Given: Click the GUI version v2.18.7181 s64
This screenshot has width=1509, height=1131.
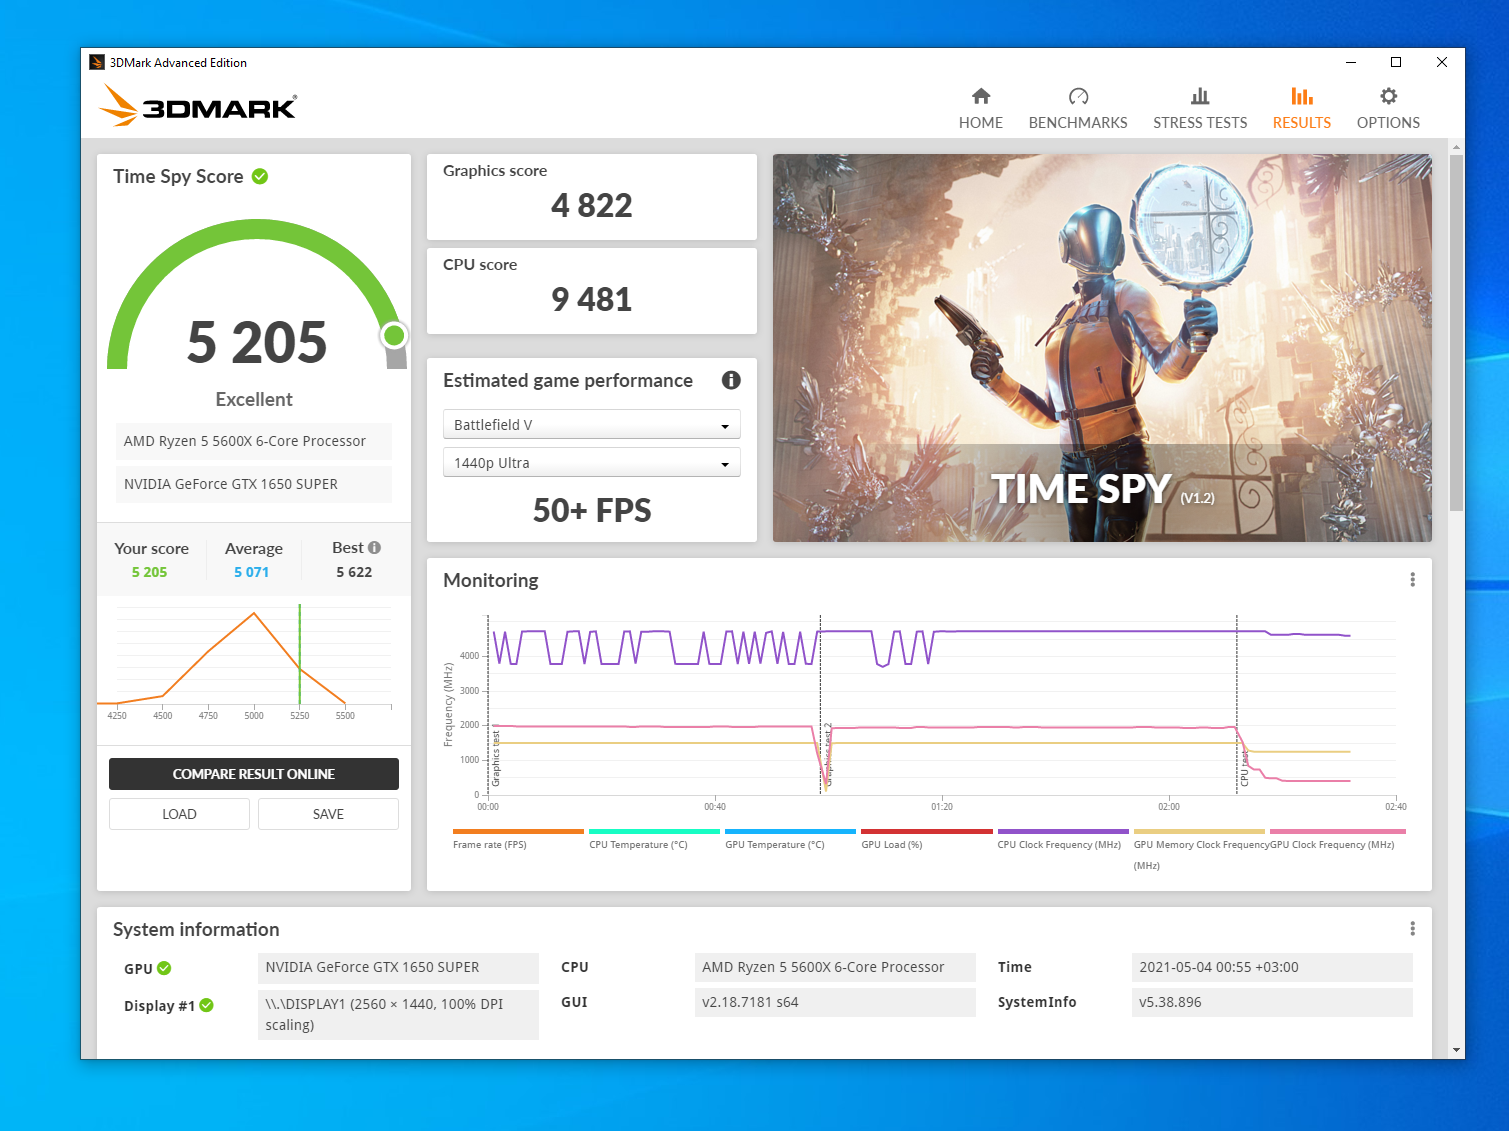Looking at the screenshot, I should [835, 1003].
